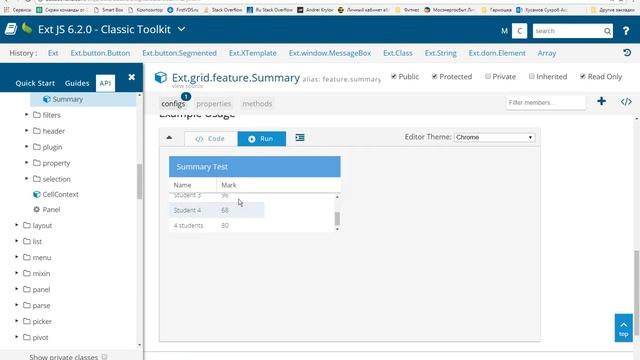Toggle the Protected members checkbox
Viewport: 640px width, 360px height.
tap(434, 76)
